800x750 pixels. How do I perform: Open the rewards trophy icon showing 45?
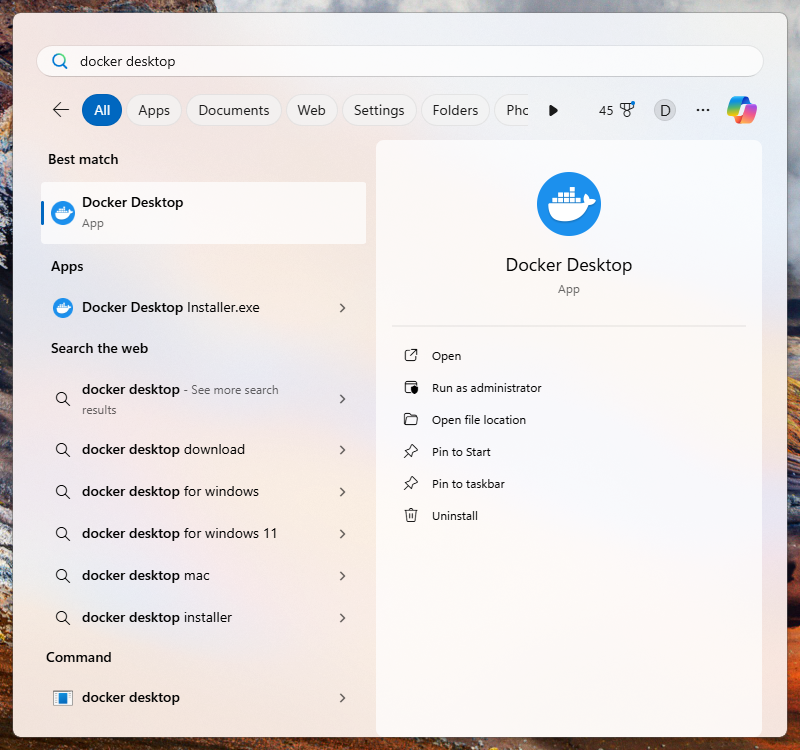[627, 109]
